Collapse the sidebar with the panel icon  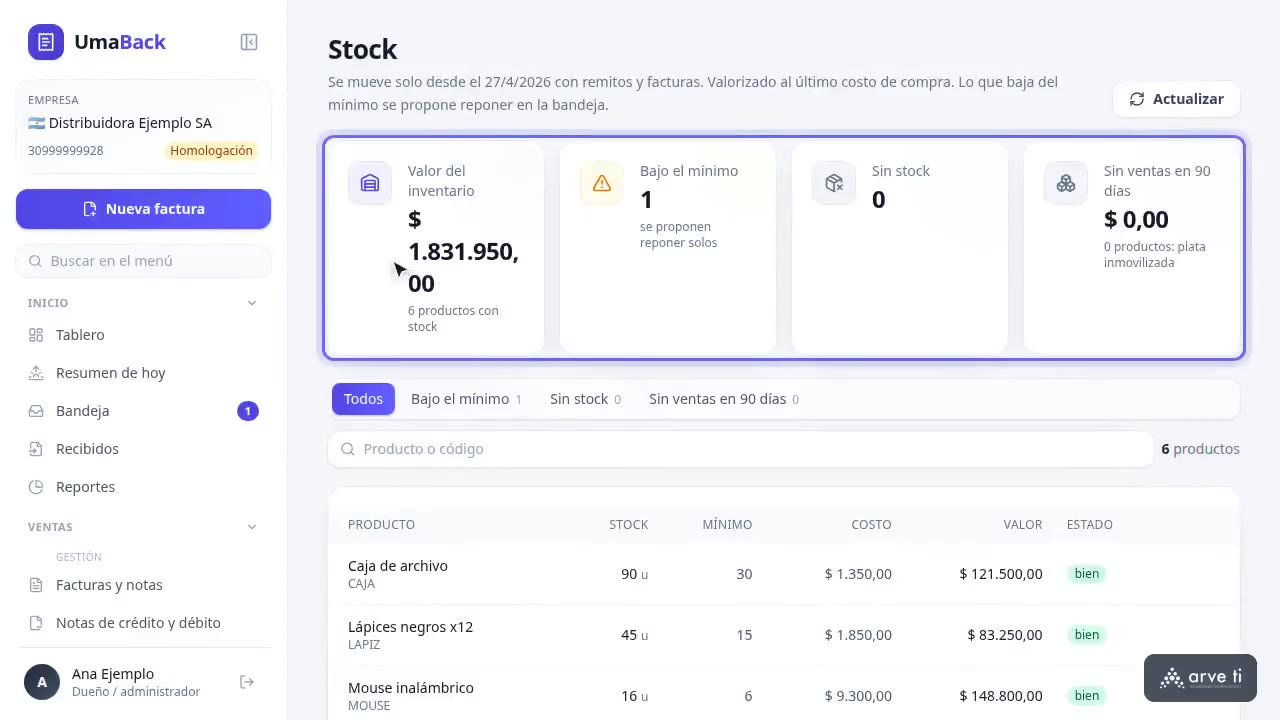tap(249, 42)
